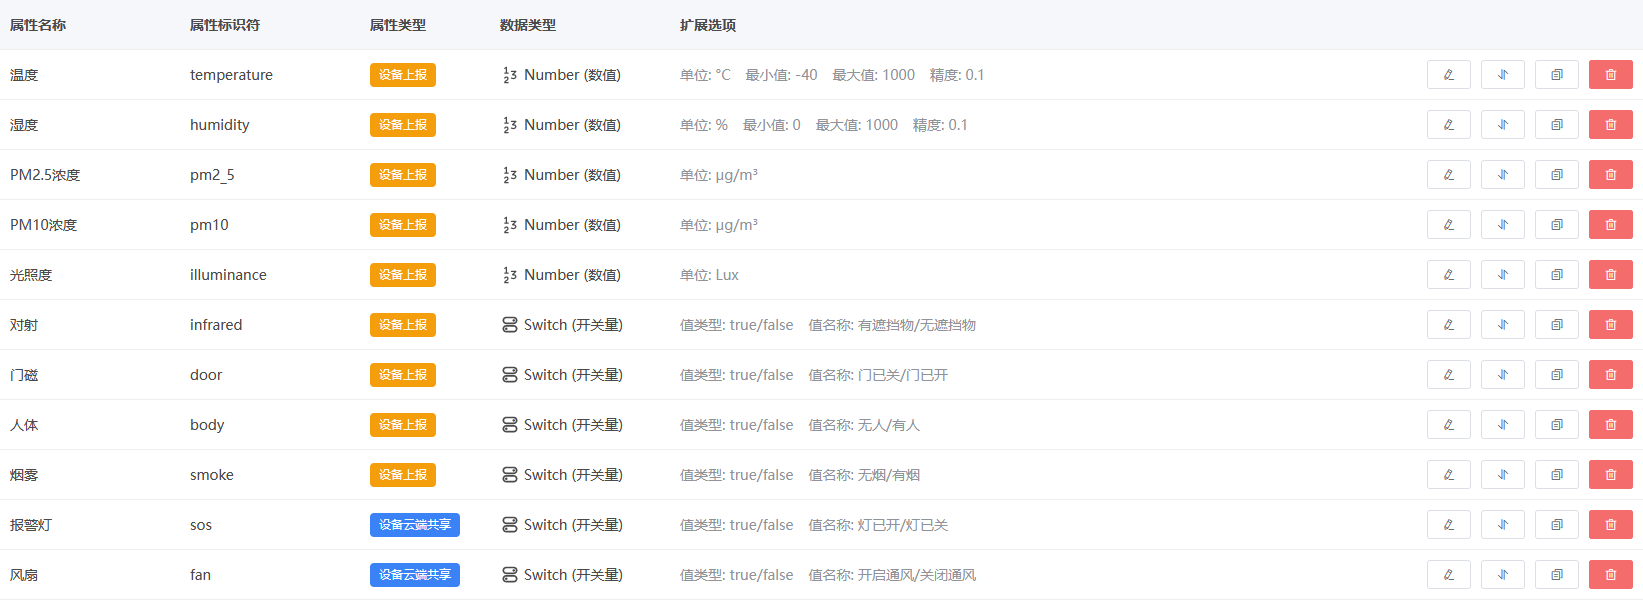Click the sort arrows for pm10 row

[1502, 225]
